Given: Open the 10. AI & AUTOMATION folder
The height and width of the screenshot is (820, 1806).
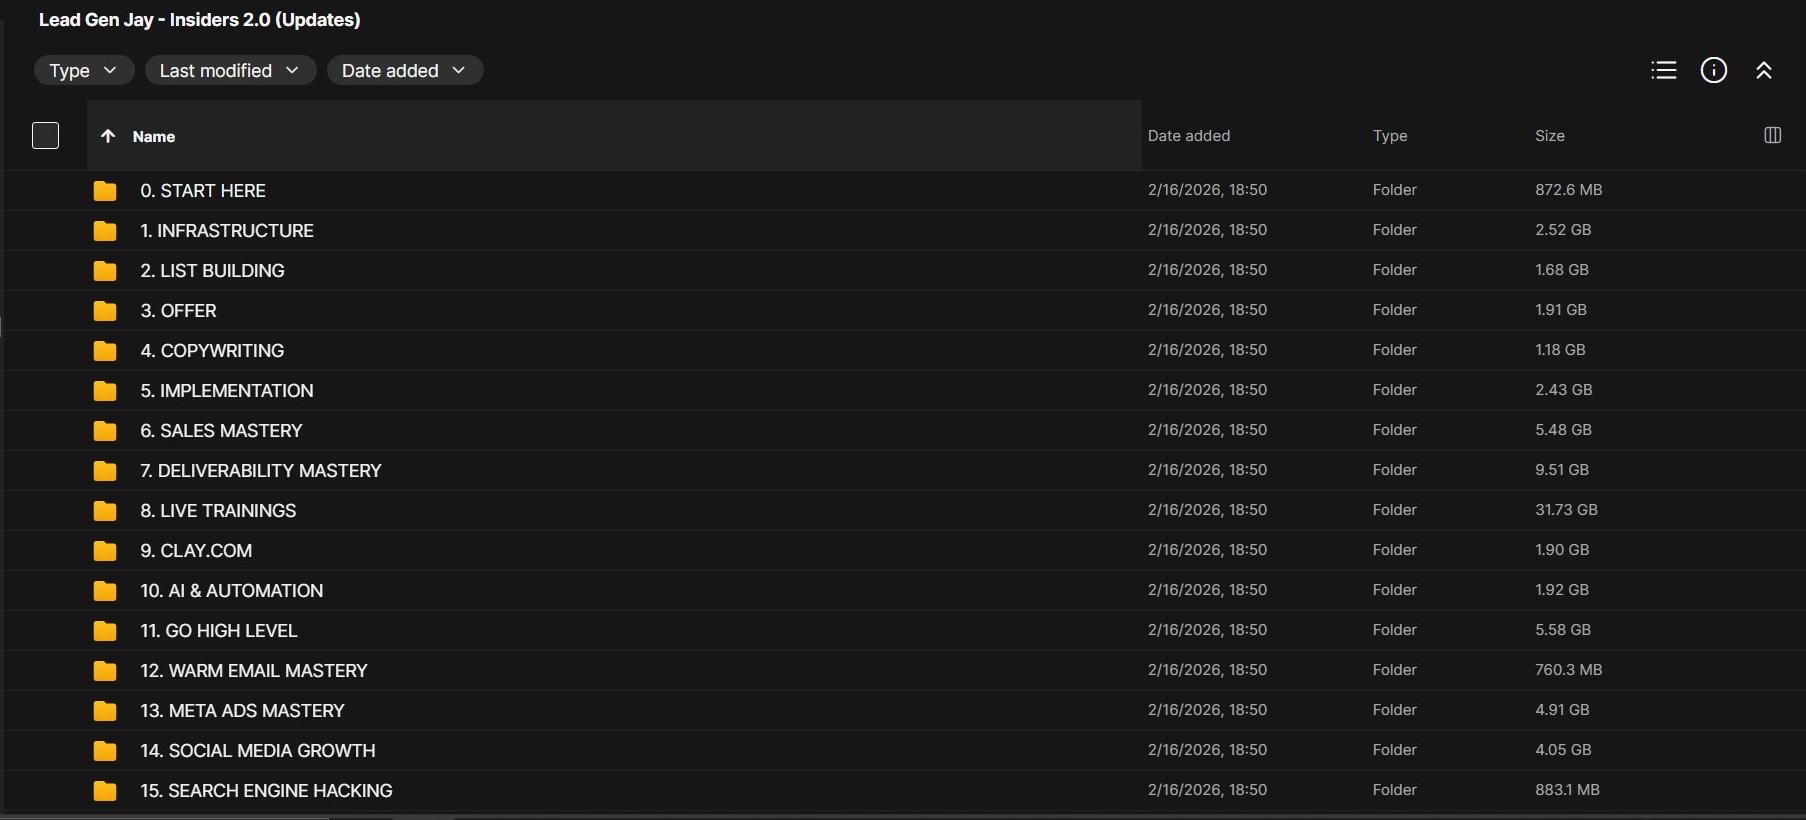Looking at the screenshot, I should click(231, 591).
